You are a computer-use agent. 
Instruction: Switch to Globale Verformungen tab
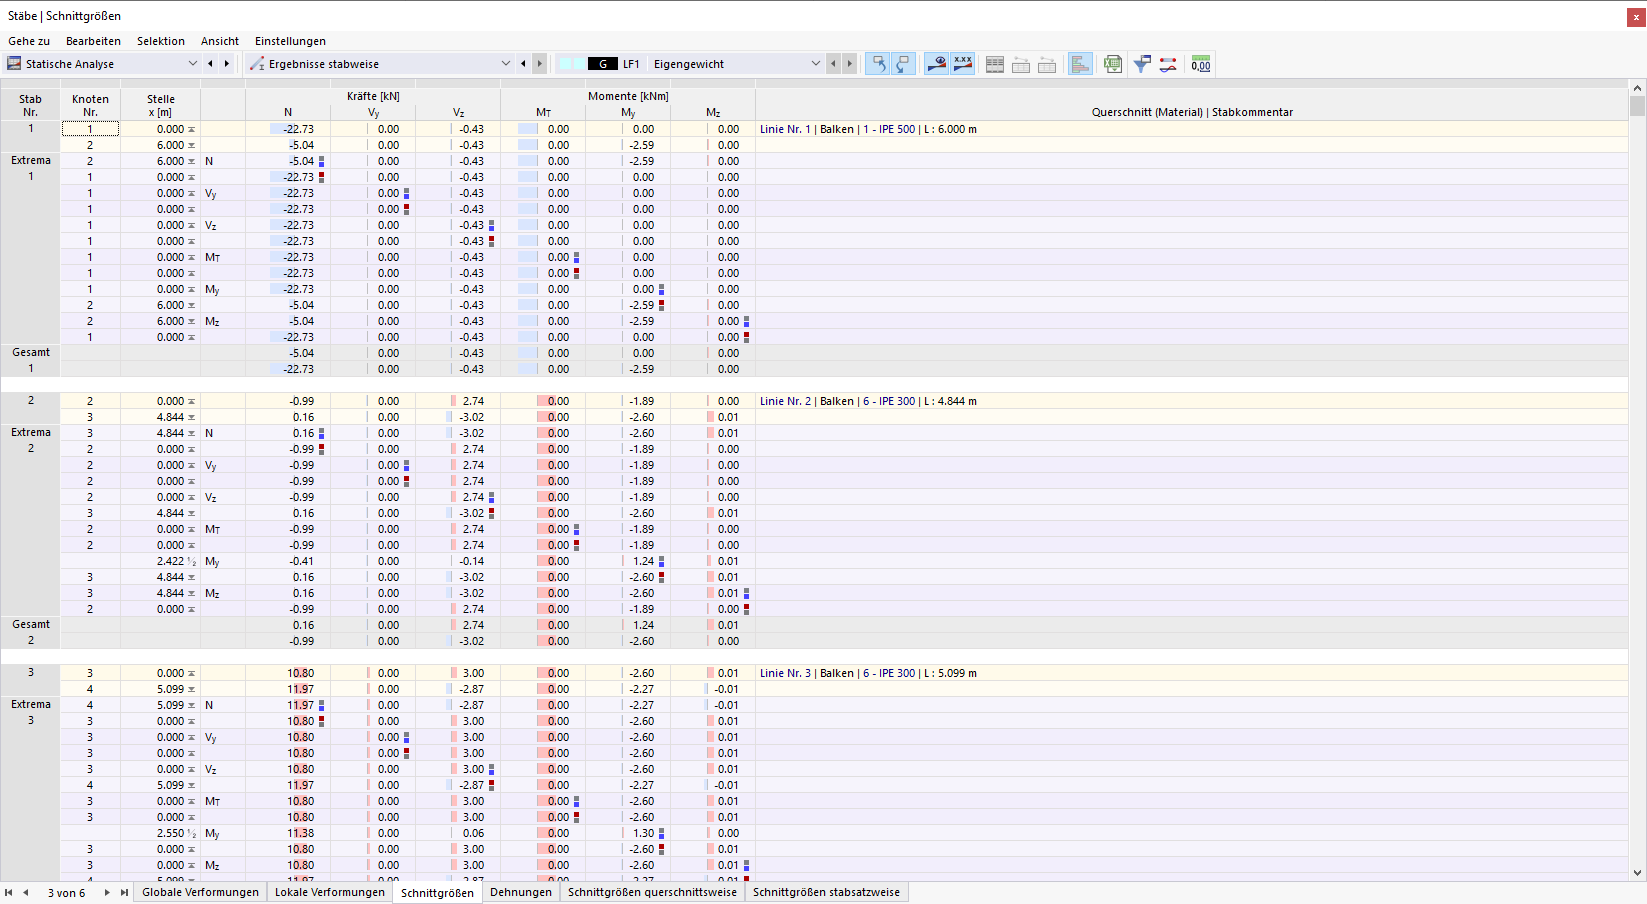click(x=200, y=892)
